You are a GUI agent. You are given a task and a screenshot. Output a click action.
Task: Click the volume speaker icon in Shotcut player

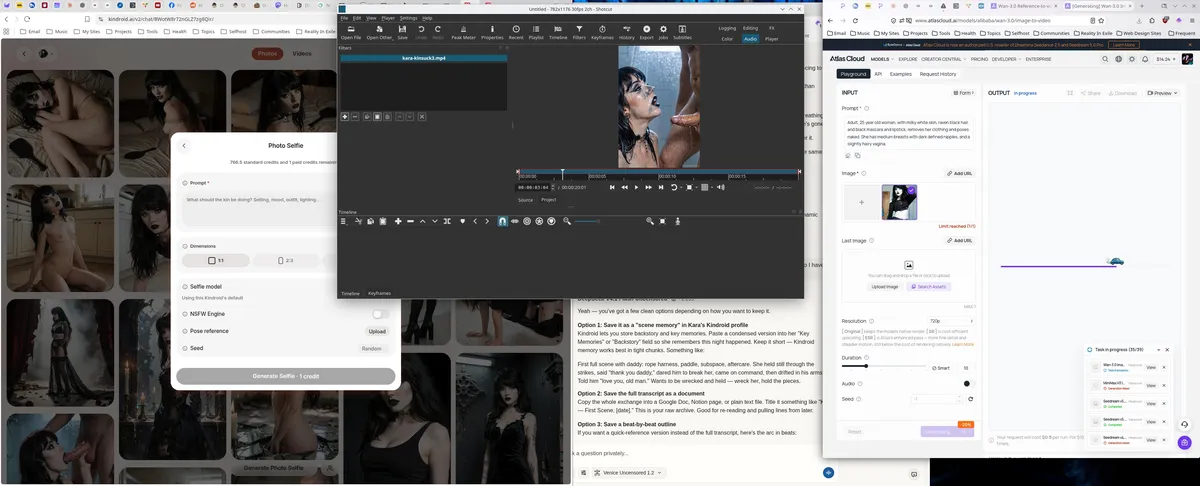[x=721, y=187]
